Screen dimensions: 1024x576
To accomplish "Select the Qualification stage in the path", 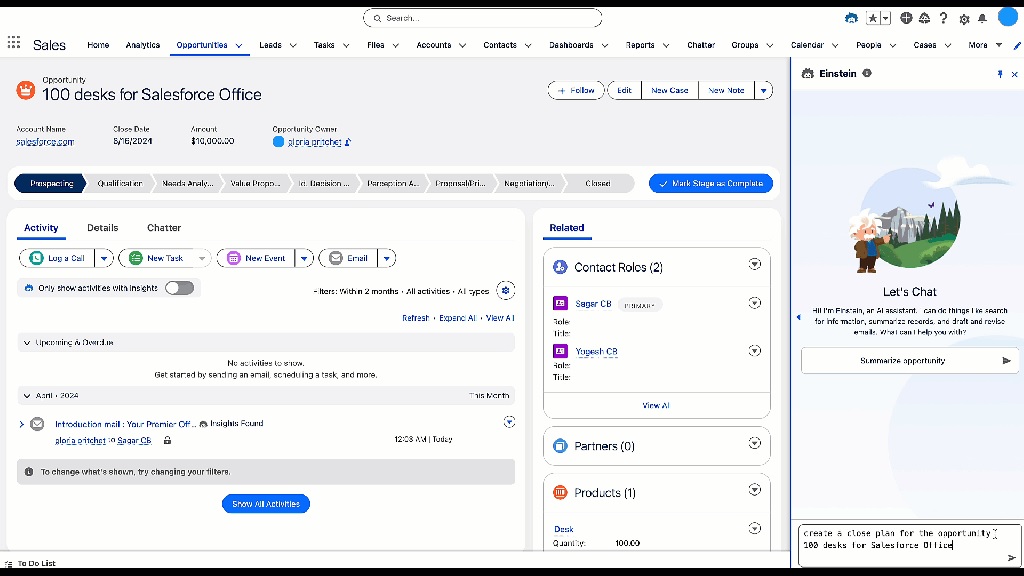I will point(120,184).
